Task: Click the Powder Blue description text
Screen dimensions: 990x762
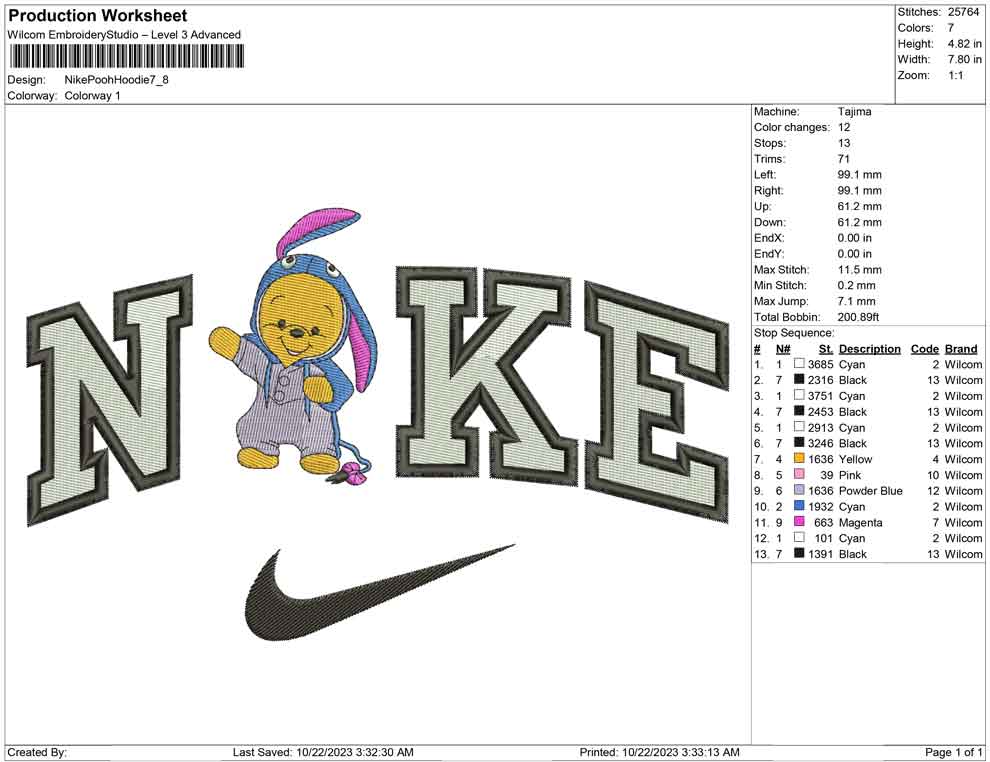Action: [871, 491]
